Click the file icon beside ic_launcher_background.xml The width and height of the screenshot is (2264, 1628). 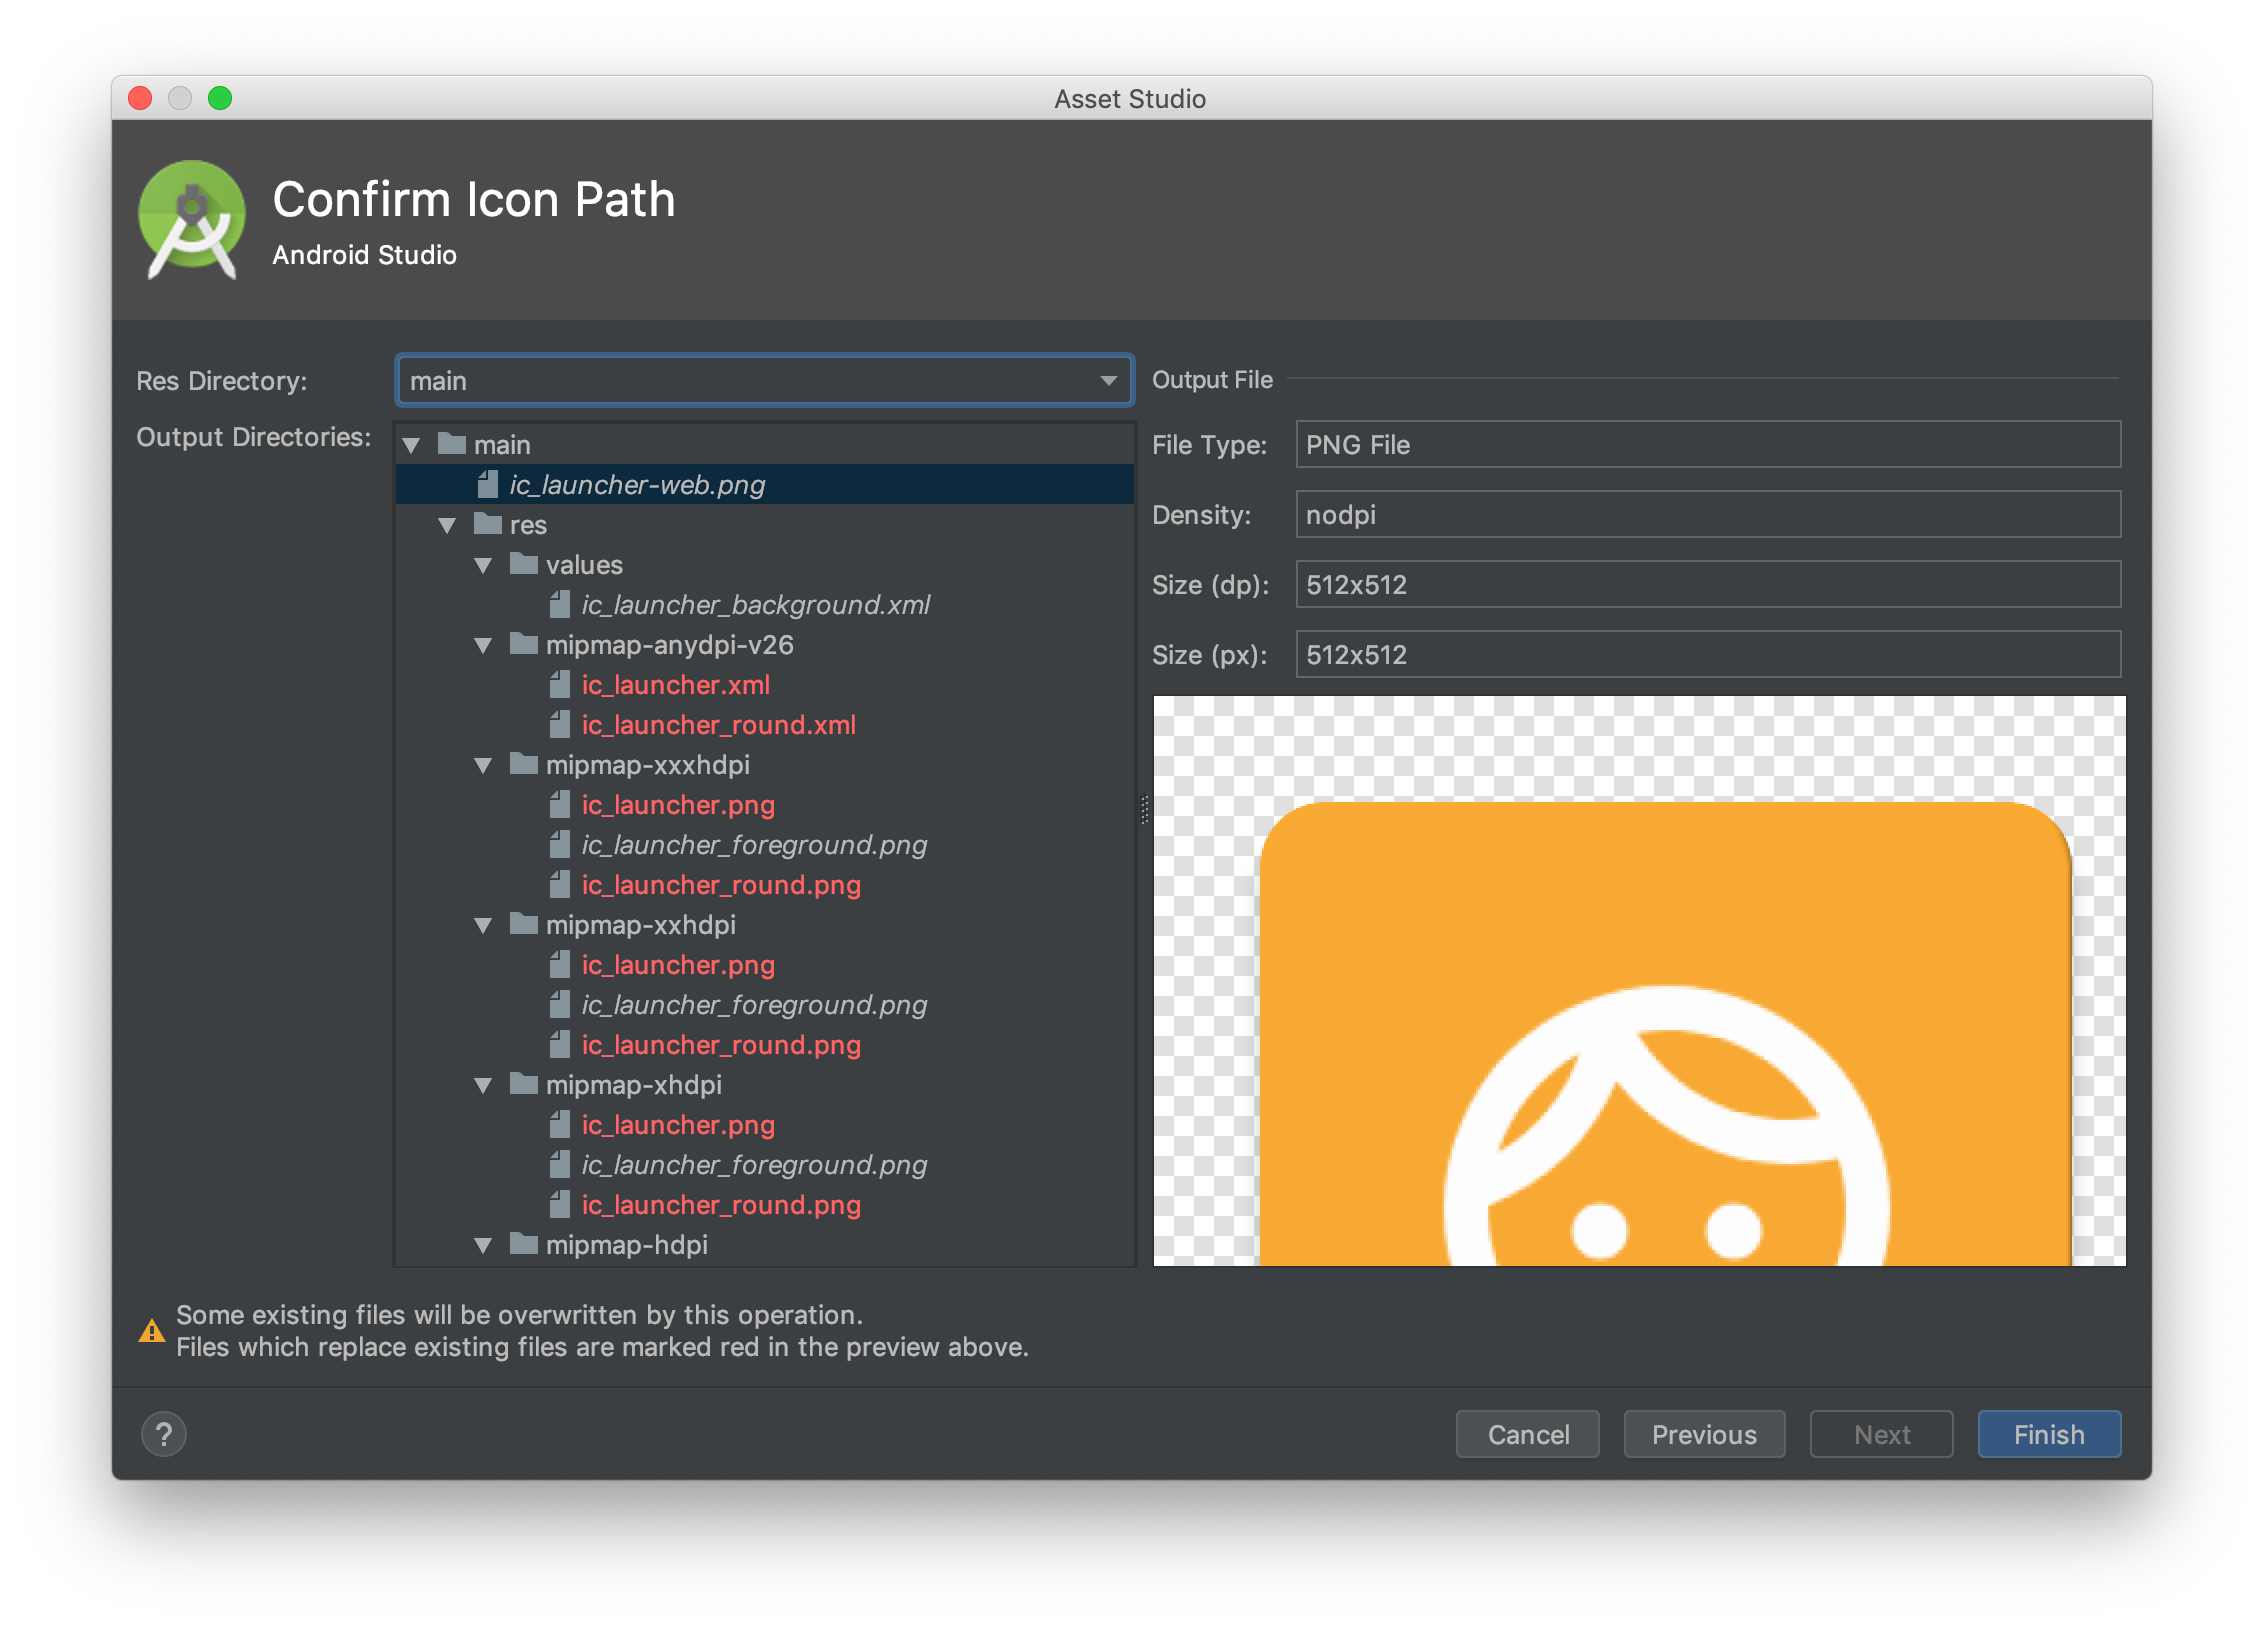(x=560, y=605)
